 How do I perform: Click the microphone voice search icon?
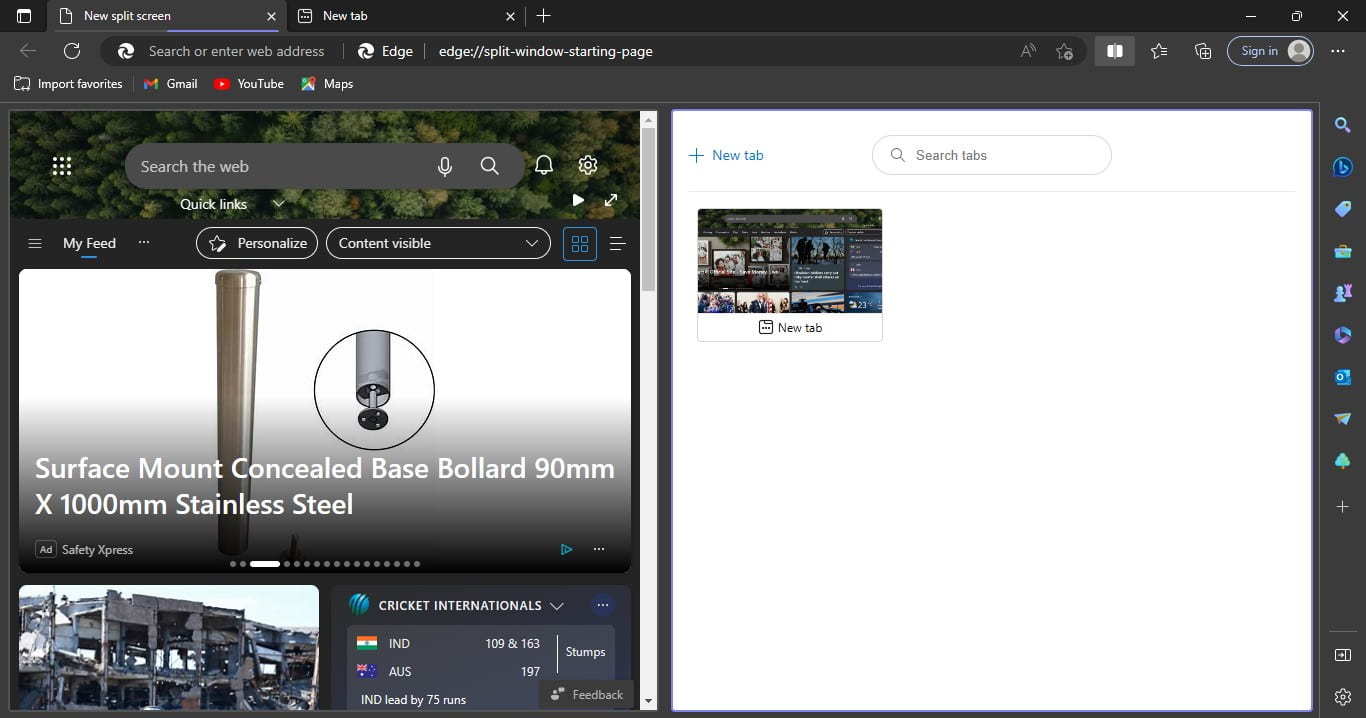445,166
